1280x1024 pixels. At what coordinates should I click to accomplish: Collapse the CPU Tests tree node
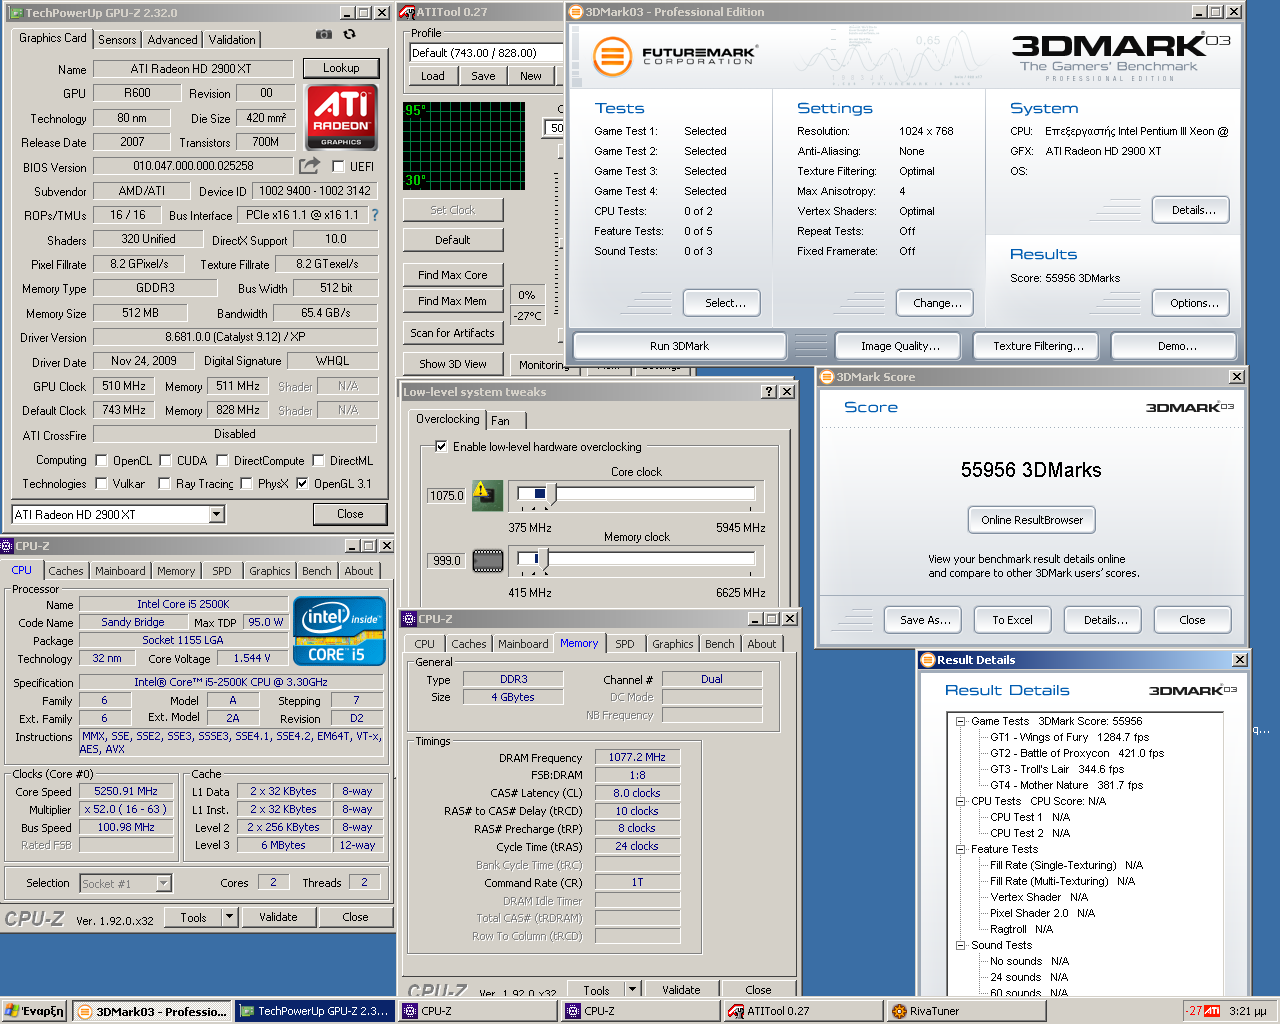[960, 801]
